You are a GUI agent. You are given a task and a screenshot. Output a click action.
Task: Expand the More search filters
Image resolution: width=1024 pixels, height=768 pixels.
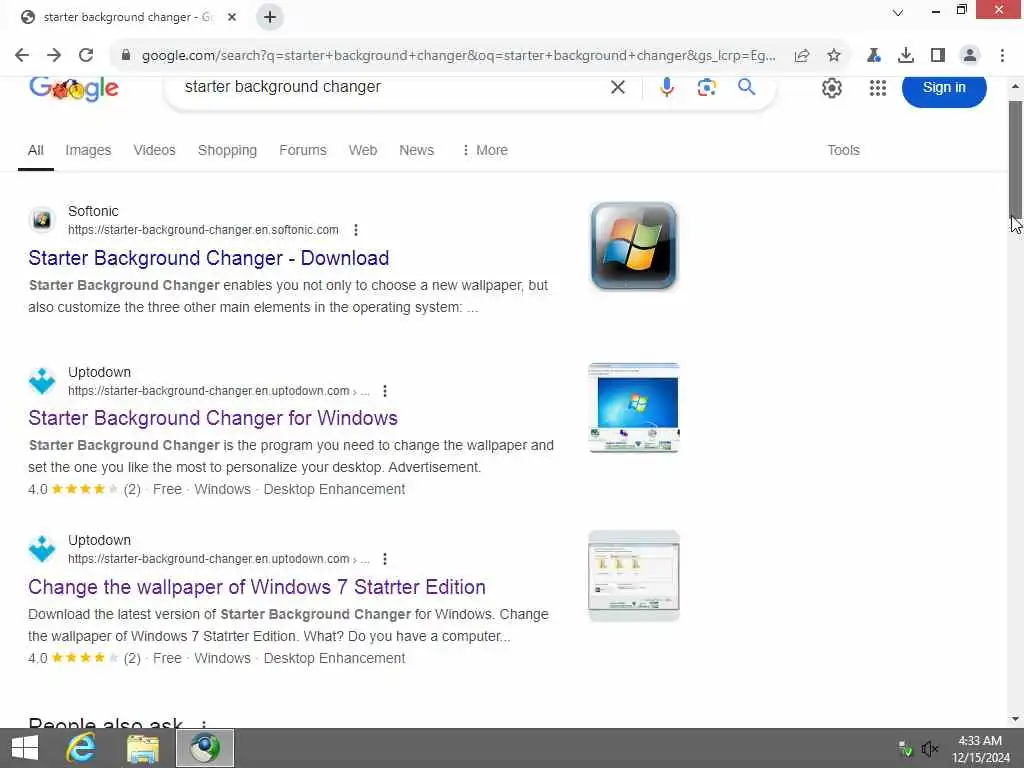click(485, 150)
